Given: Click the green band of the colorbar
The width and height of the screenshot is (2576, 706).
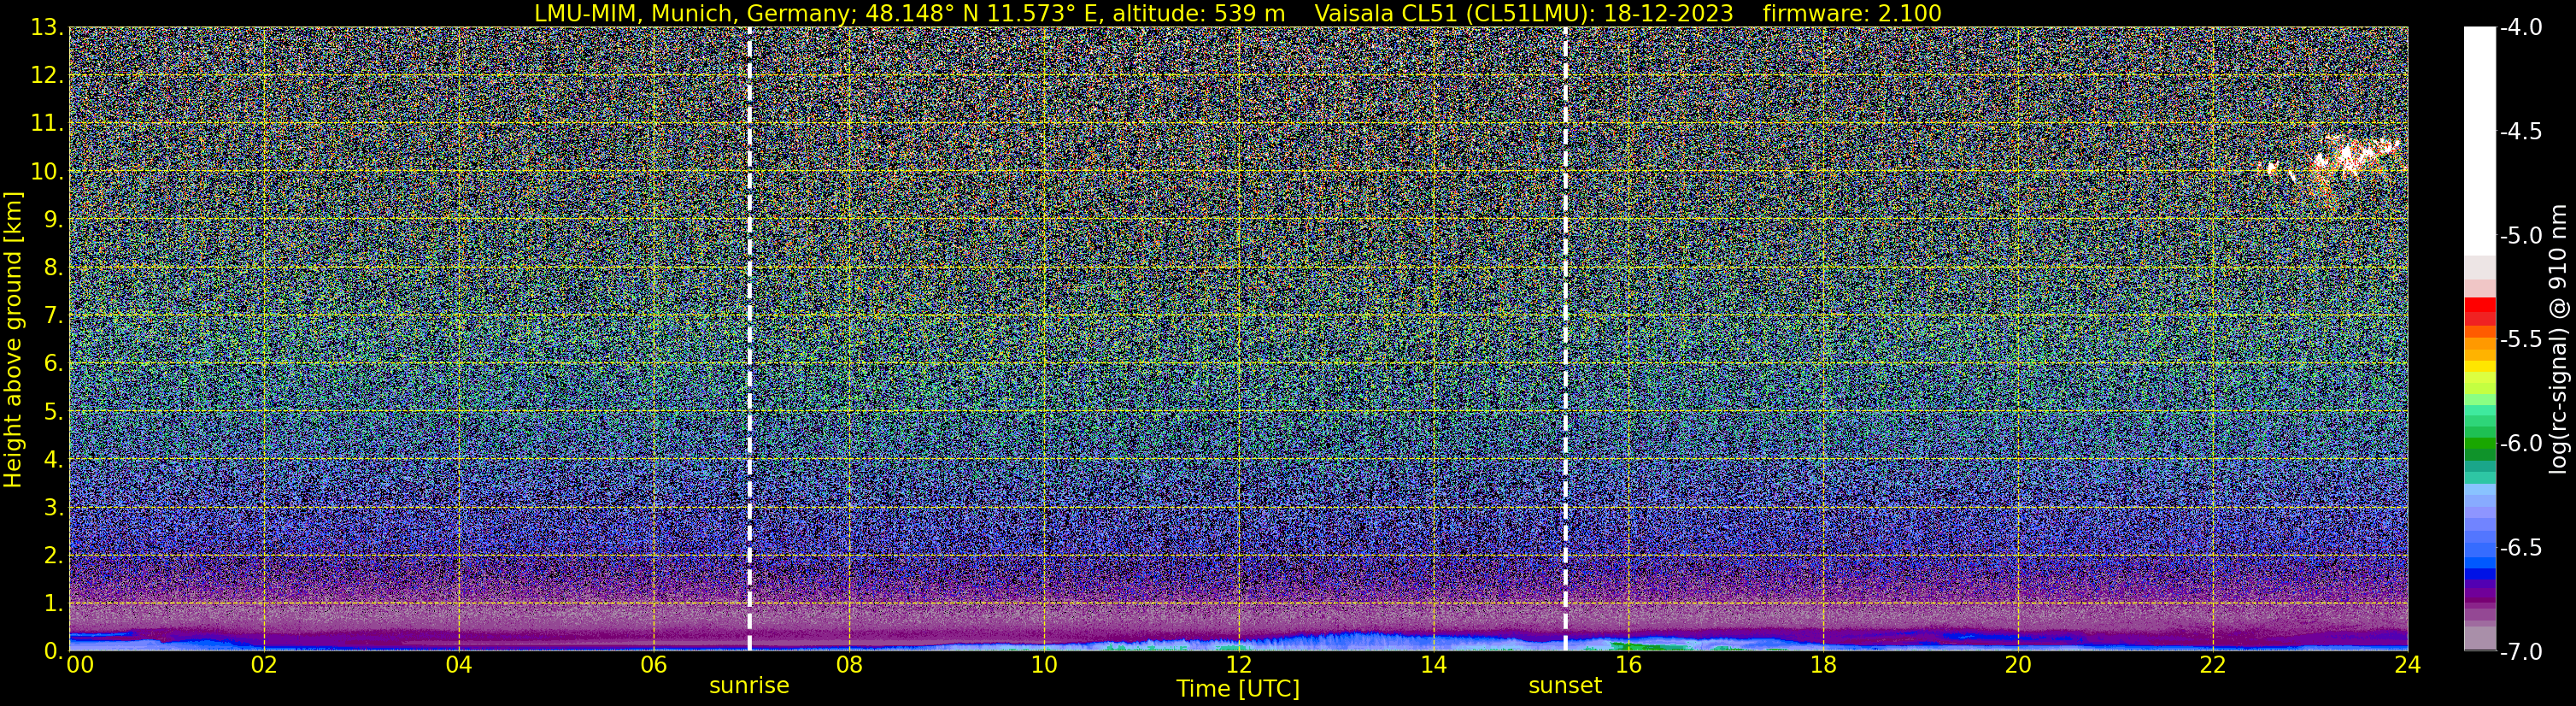Looking at the screenshot, I should click(x=2480, y=447).
